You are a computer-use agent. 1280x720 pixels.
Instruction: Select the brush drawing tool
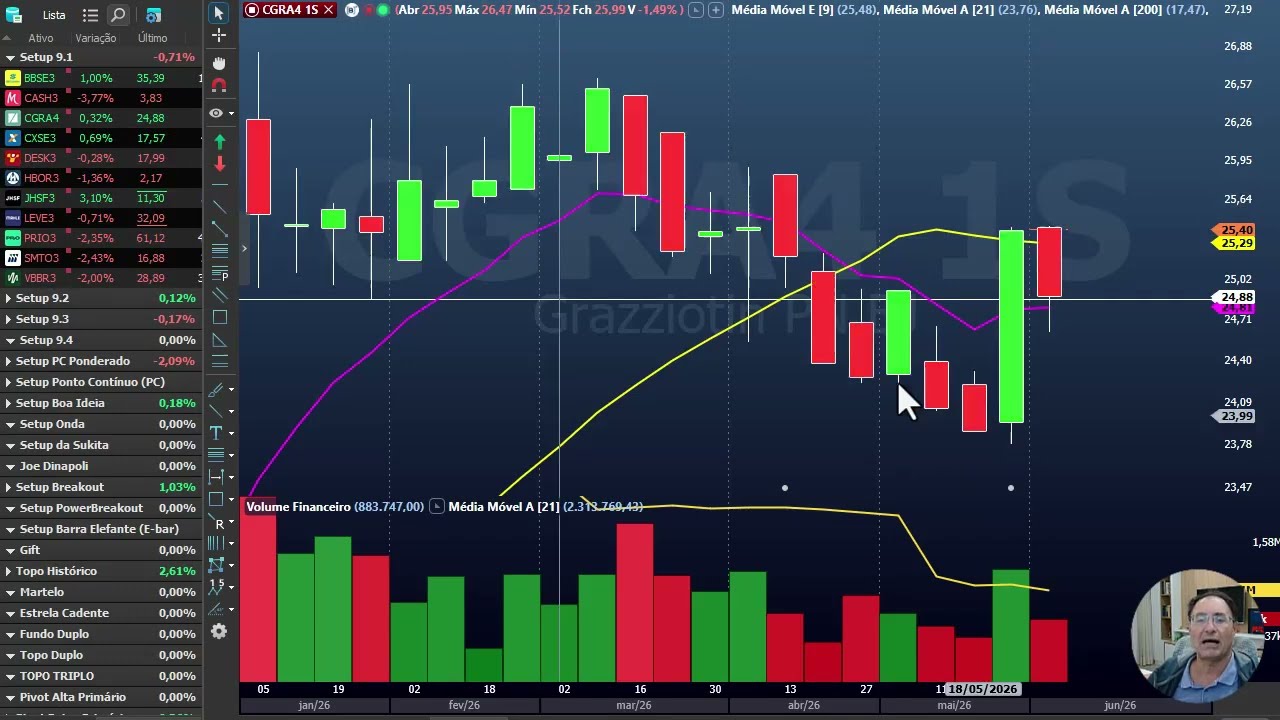click(216, 389)
